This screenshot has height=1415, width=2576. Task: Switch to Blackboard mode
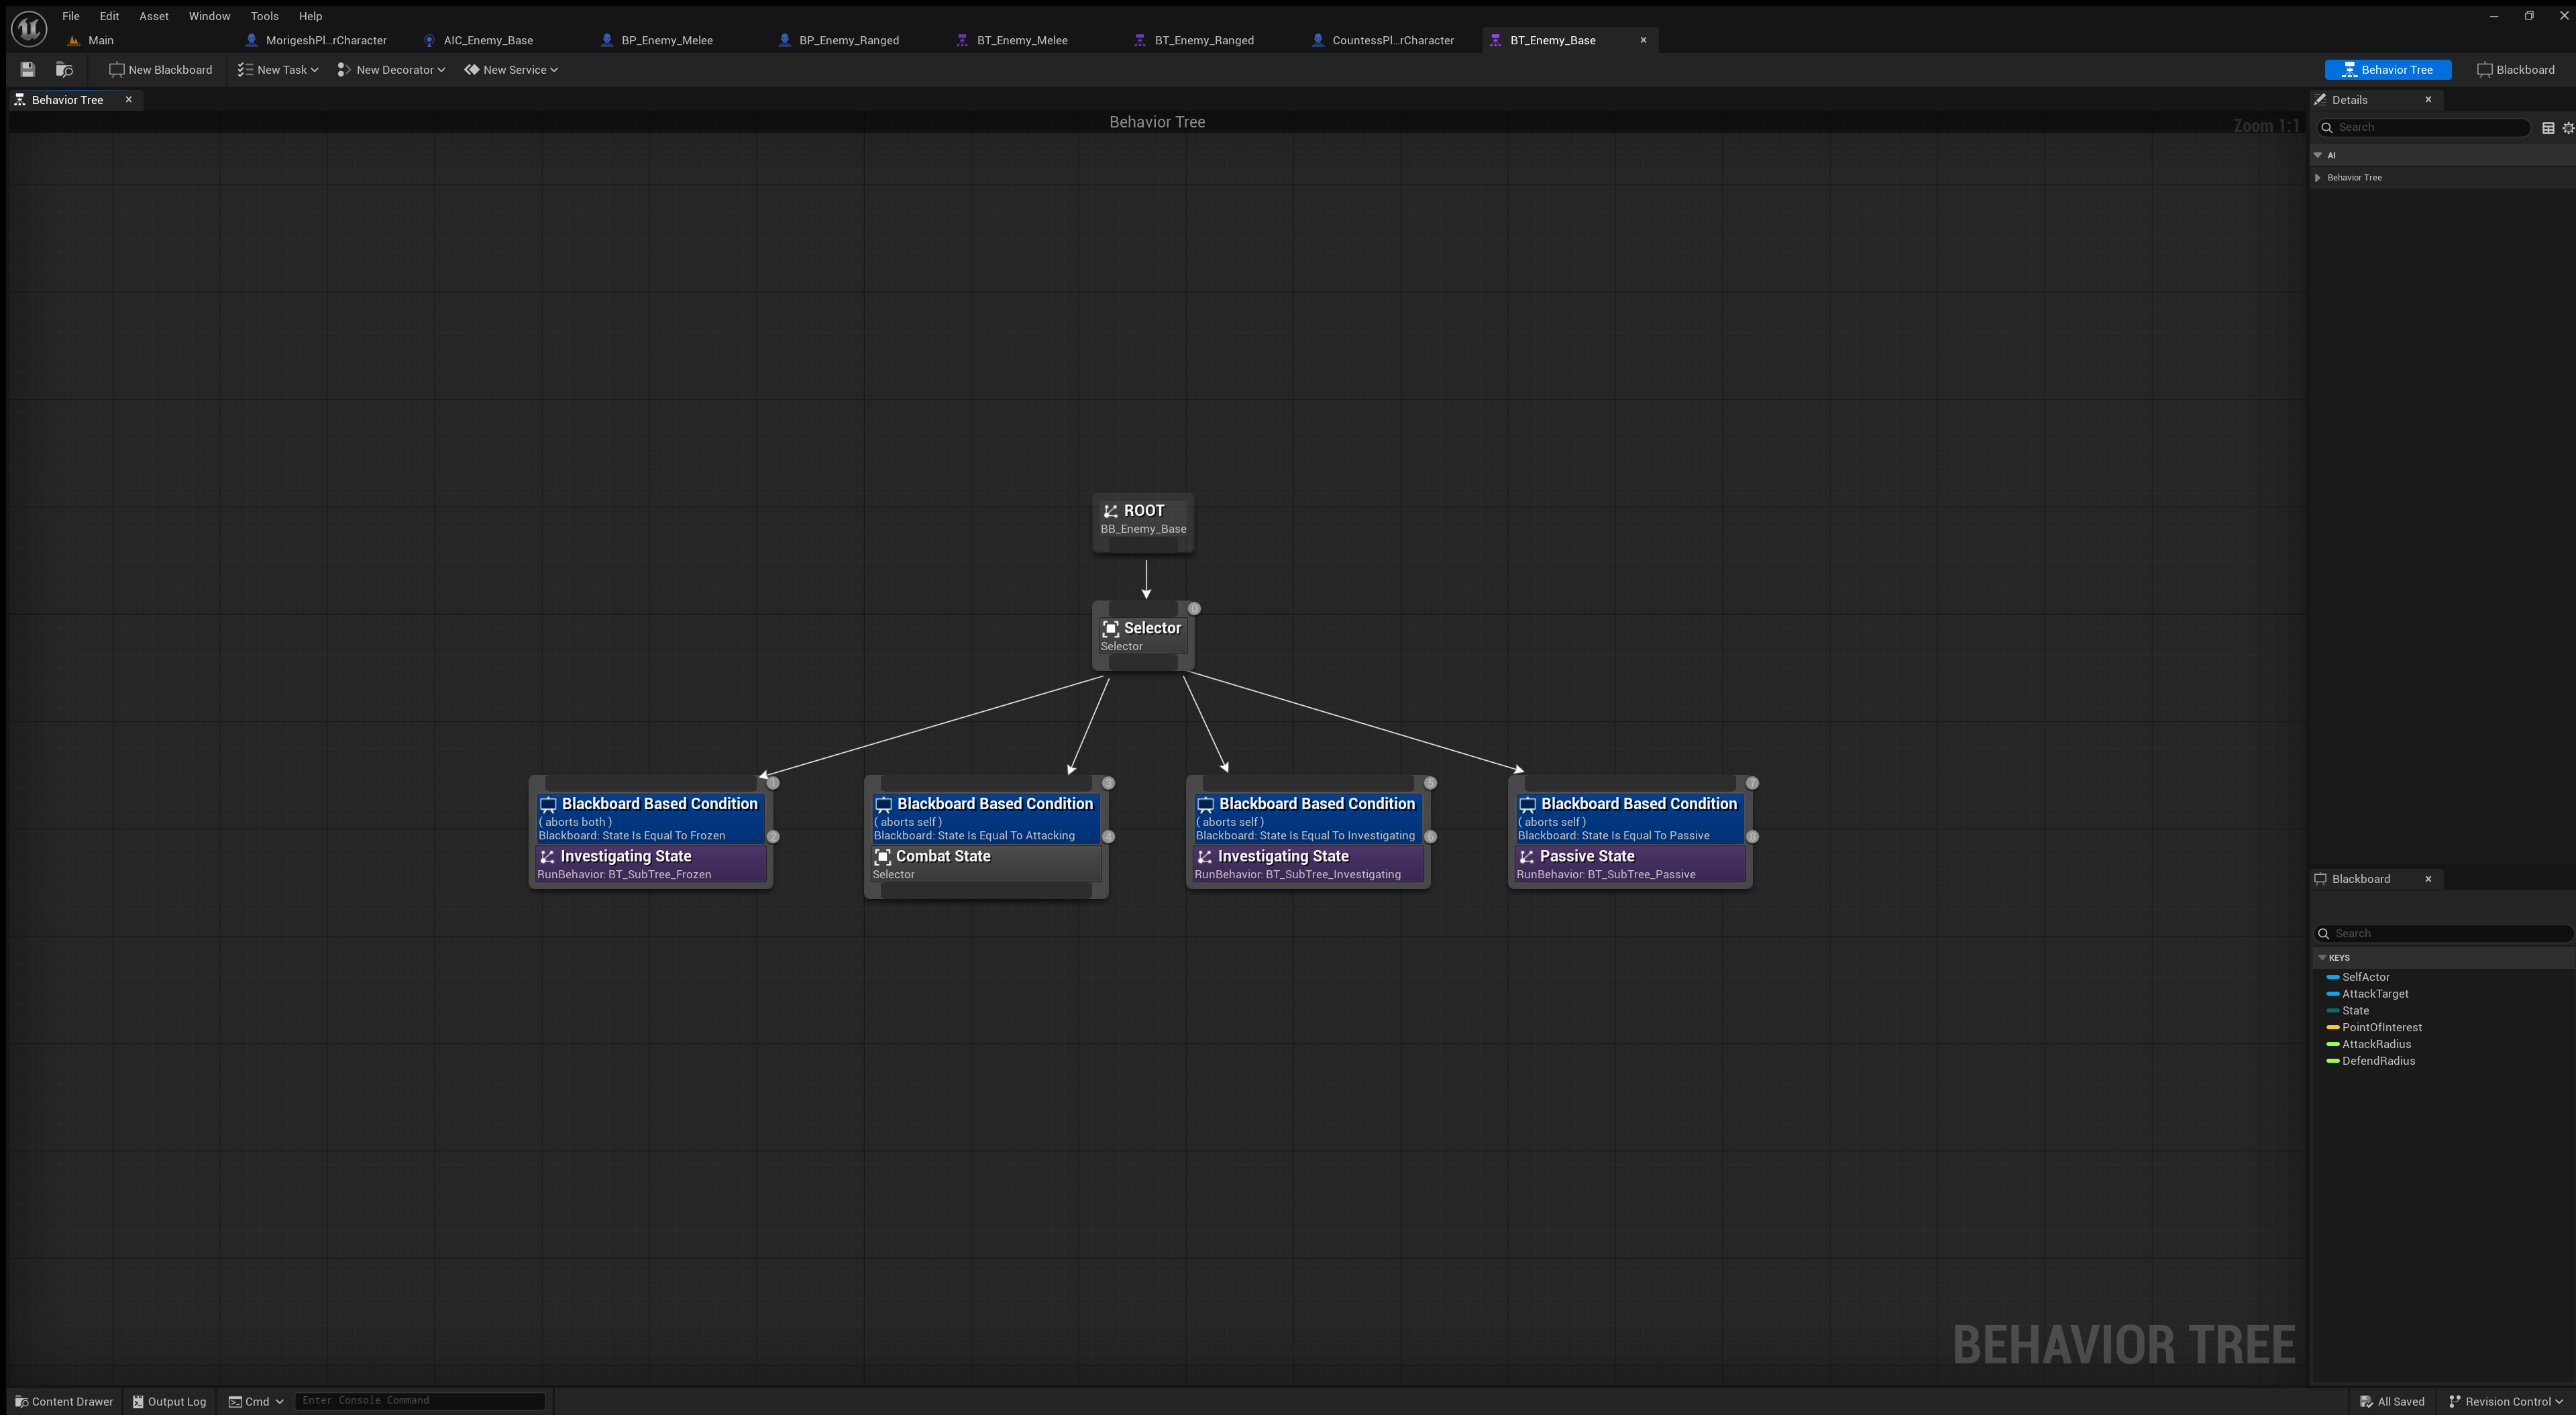(2515, 69)
